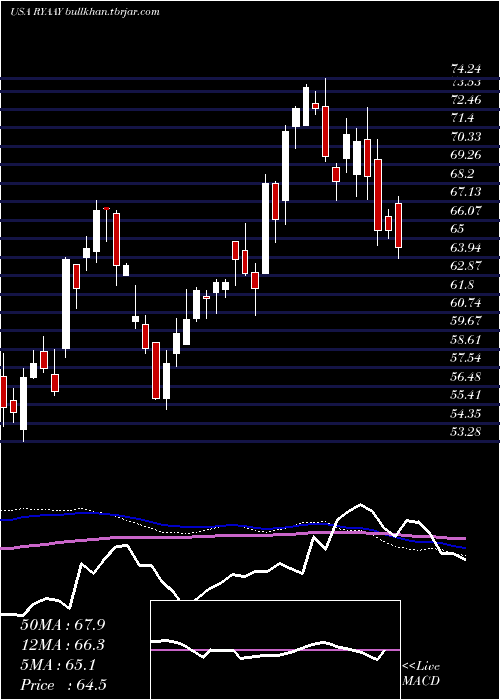The image size is (500, 700).
Task: Pick the 67.13 price label
Action: (467, 192)
